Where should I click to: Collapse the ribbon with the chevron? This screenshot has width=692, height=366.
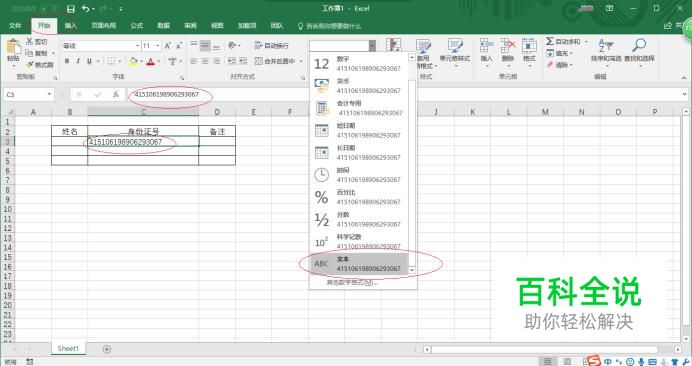pyautogui.click(x=684, y=78)
